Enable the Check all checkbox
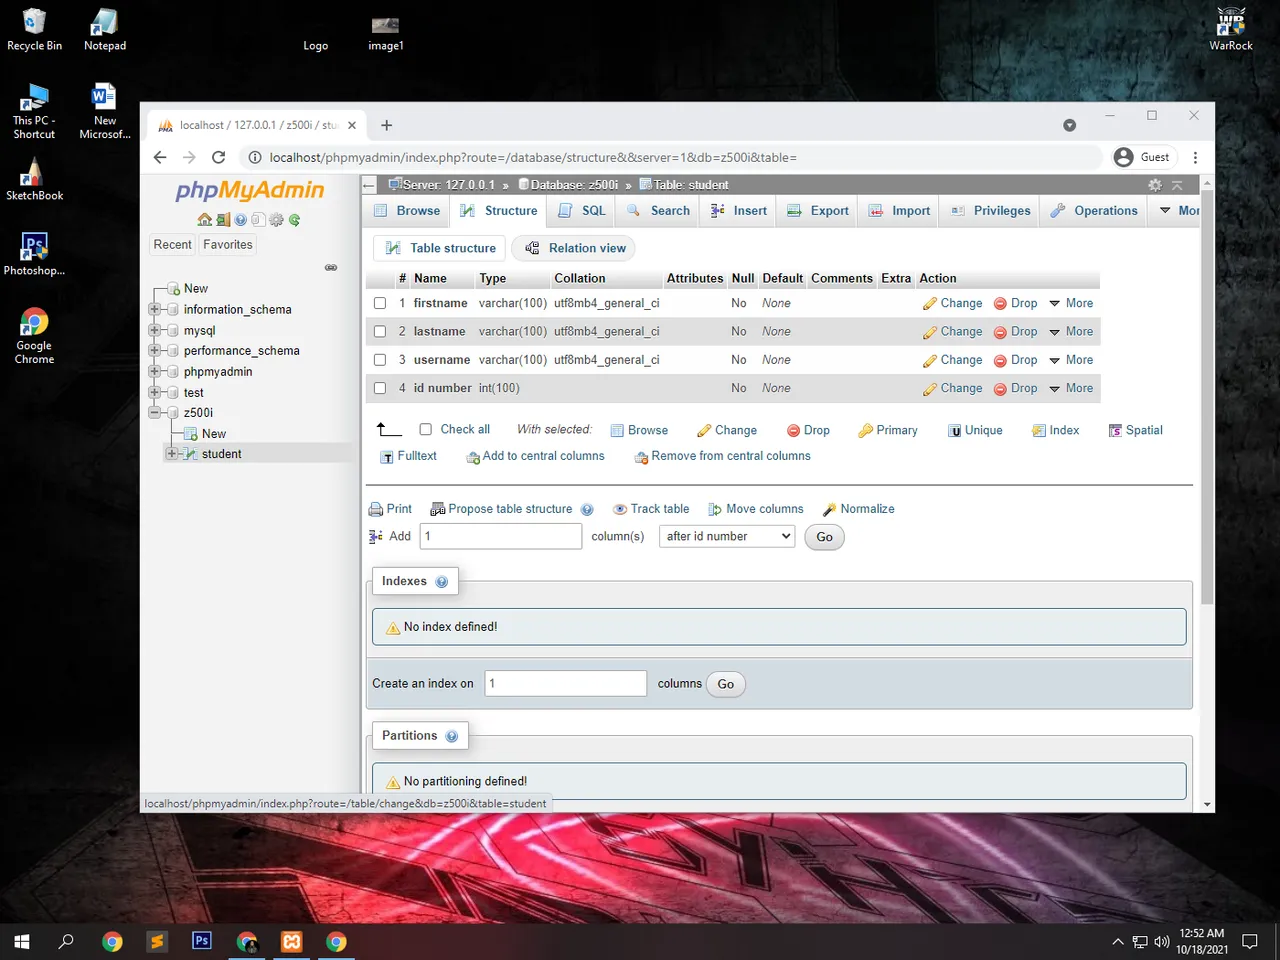The width and height of the screenshot is (1280, 960). 425,429
